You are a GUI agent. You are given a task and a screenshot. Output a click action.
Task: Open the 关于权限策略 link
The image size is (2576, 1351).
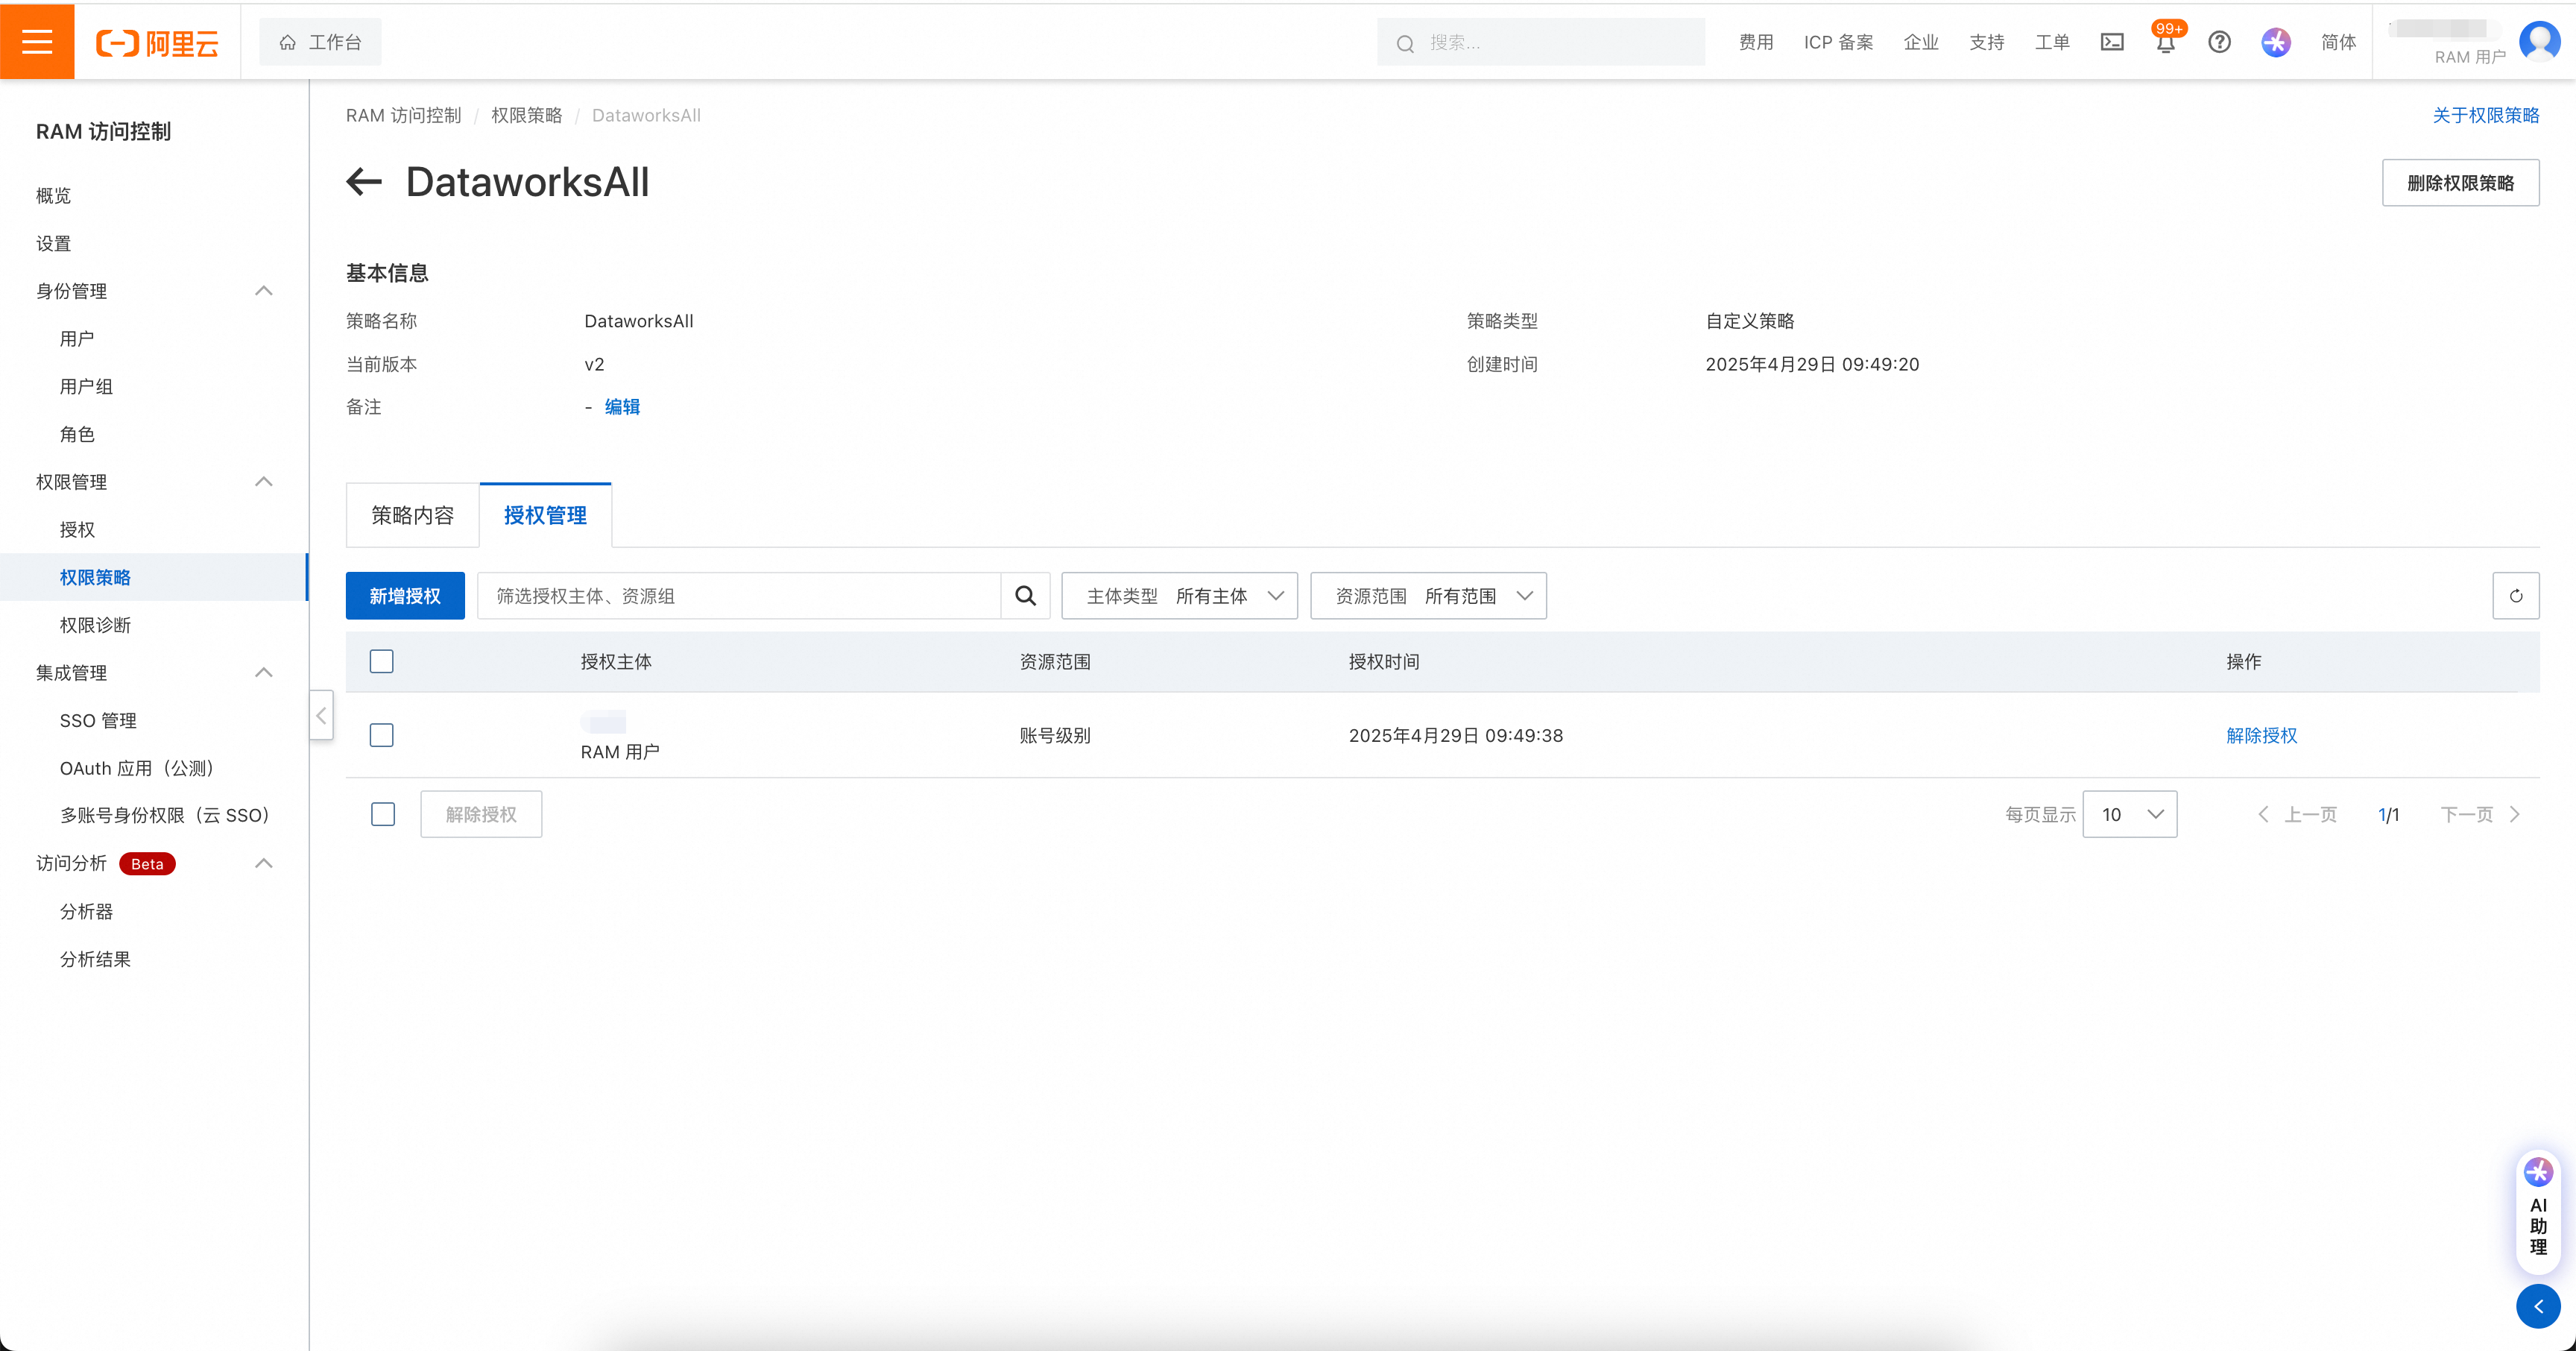2485,115
